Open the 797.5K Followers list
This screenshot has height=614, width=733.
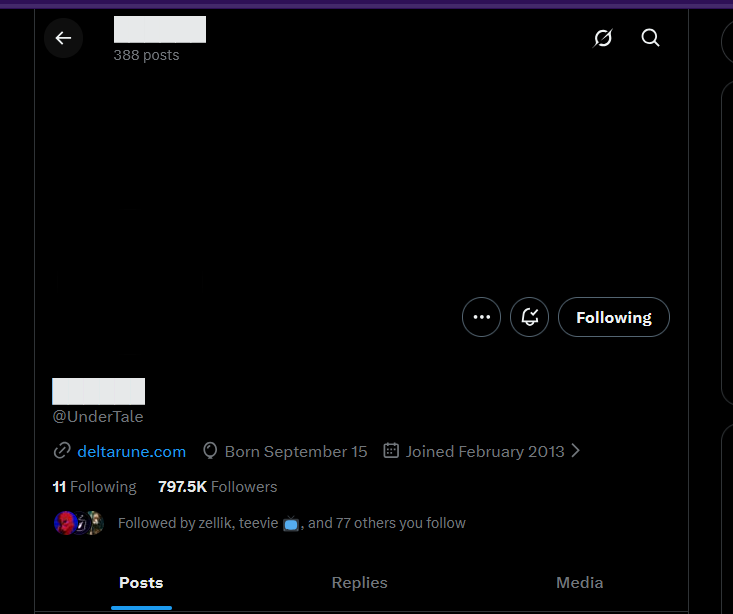tap(217, 487)
